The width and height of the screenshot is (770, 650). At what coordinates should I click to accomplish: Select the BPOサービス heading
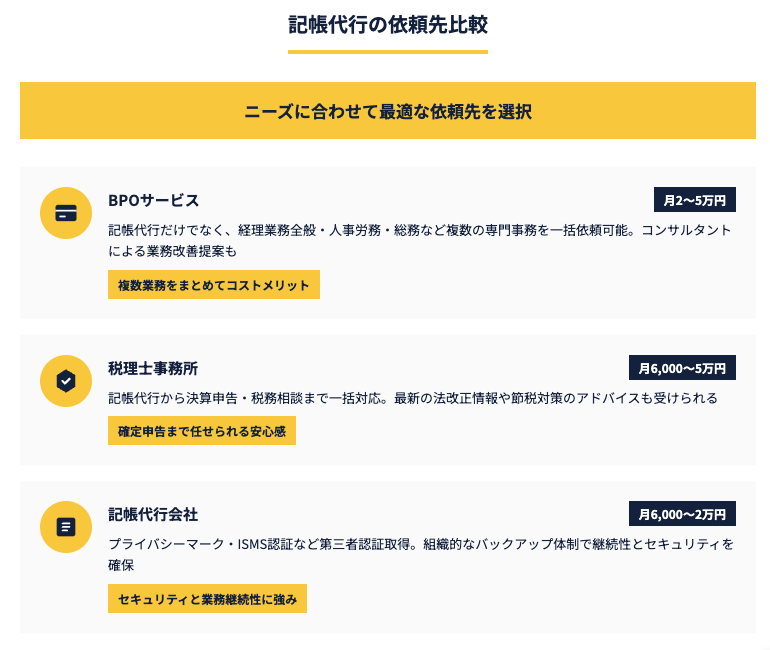coord(153,200)
